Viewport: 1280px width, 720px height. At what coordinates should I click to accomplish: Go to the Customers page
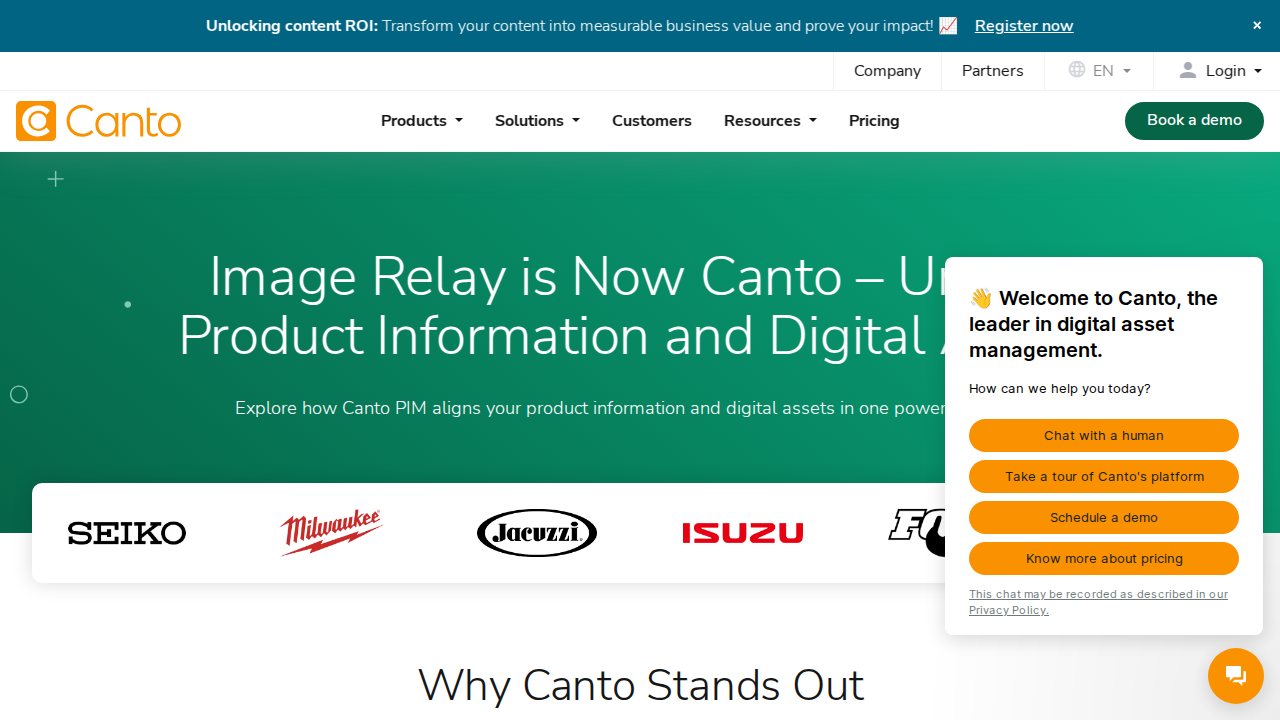point(652,121)
